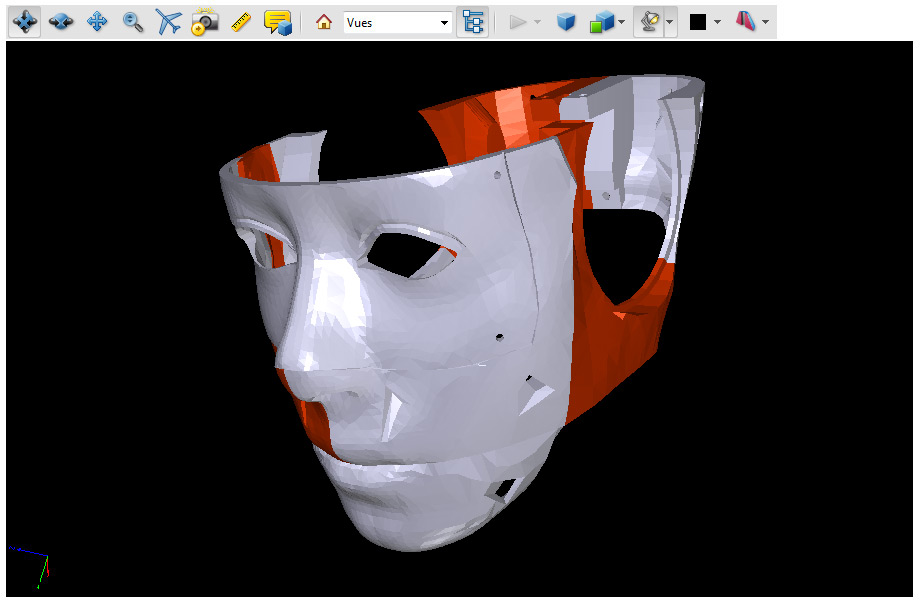Select the Spin tool

tap(61, 22)
